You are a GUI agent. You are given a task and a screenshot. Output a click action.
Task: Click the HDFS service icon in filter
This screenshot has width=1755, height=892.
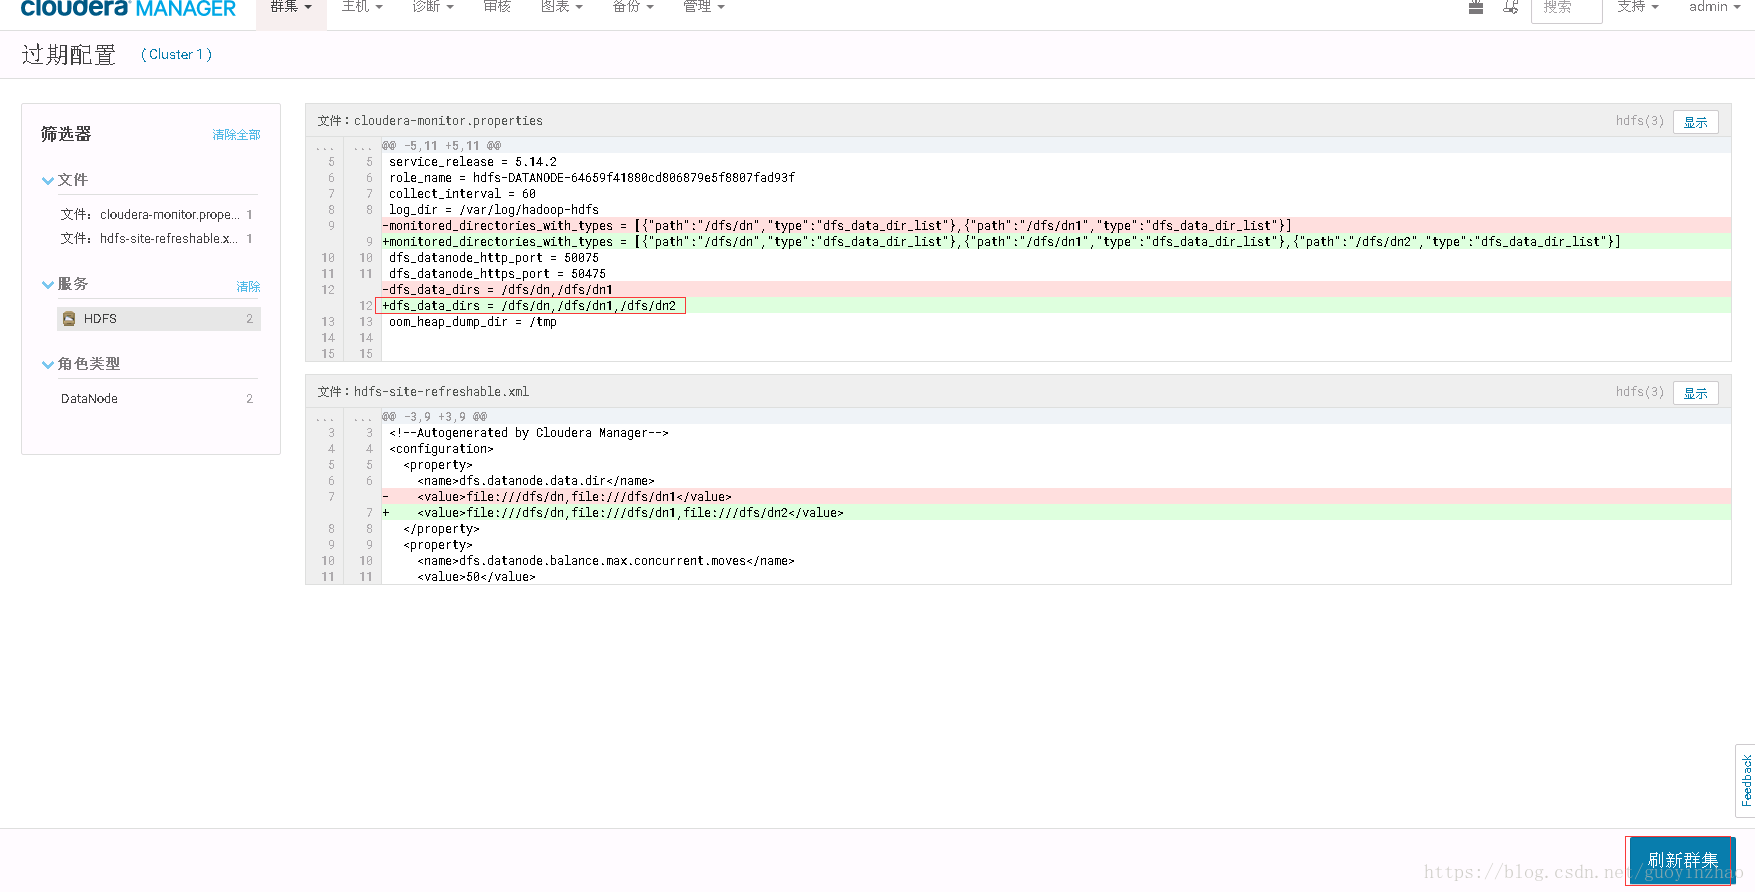click(69, 319)
